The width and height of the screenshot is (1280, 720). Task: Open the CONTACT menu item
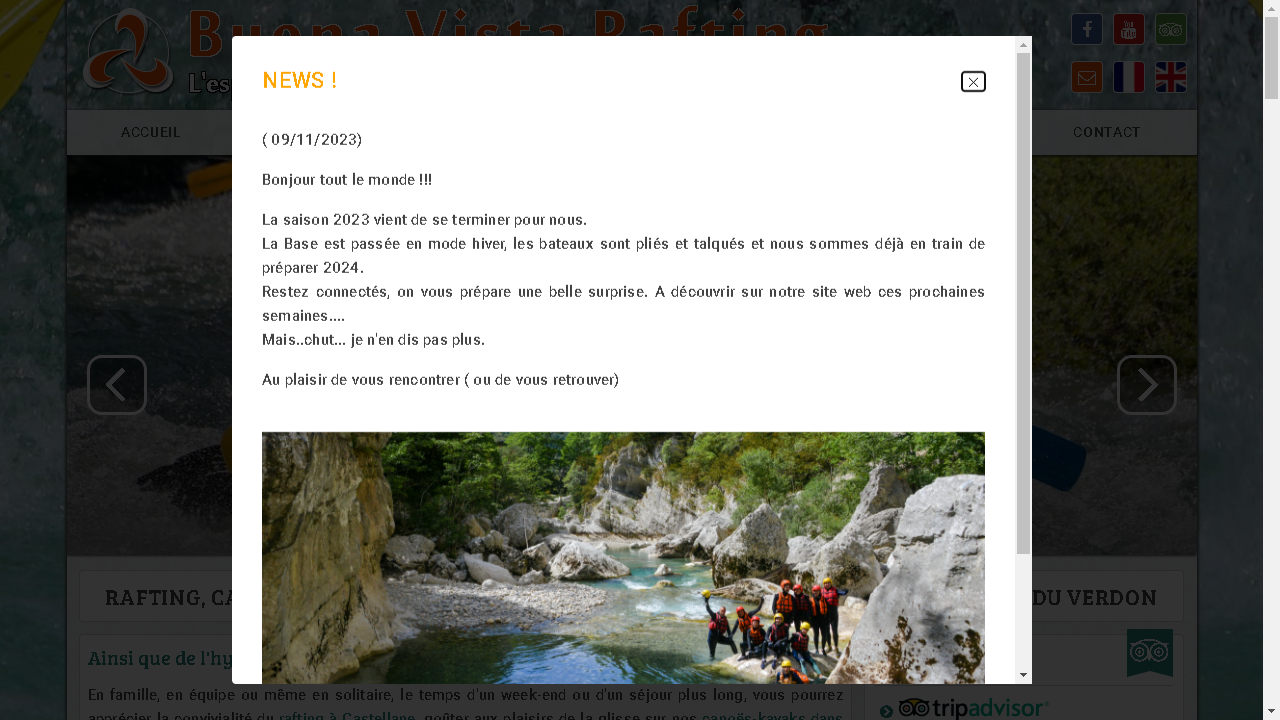coord(1106,132)
